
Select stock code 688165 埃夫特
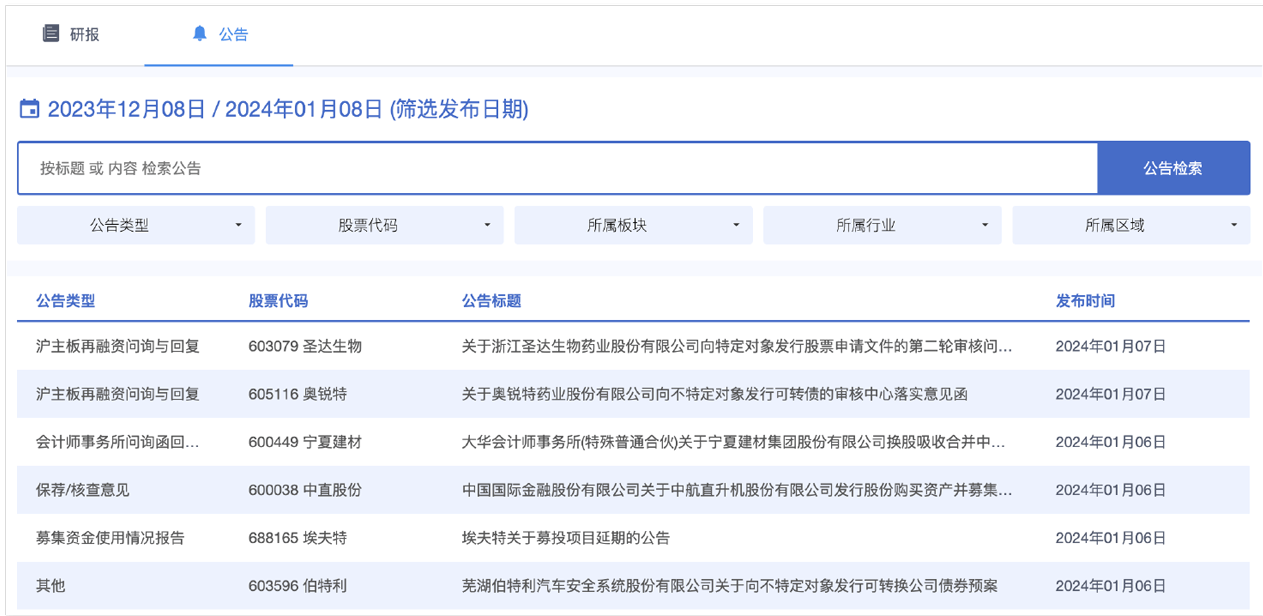[298, 538]
